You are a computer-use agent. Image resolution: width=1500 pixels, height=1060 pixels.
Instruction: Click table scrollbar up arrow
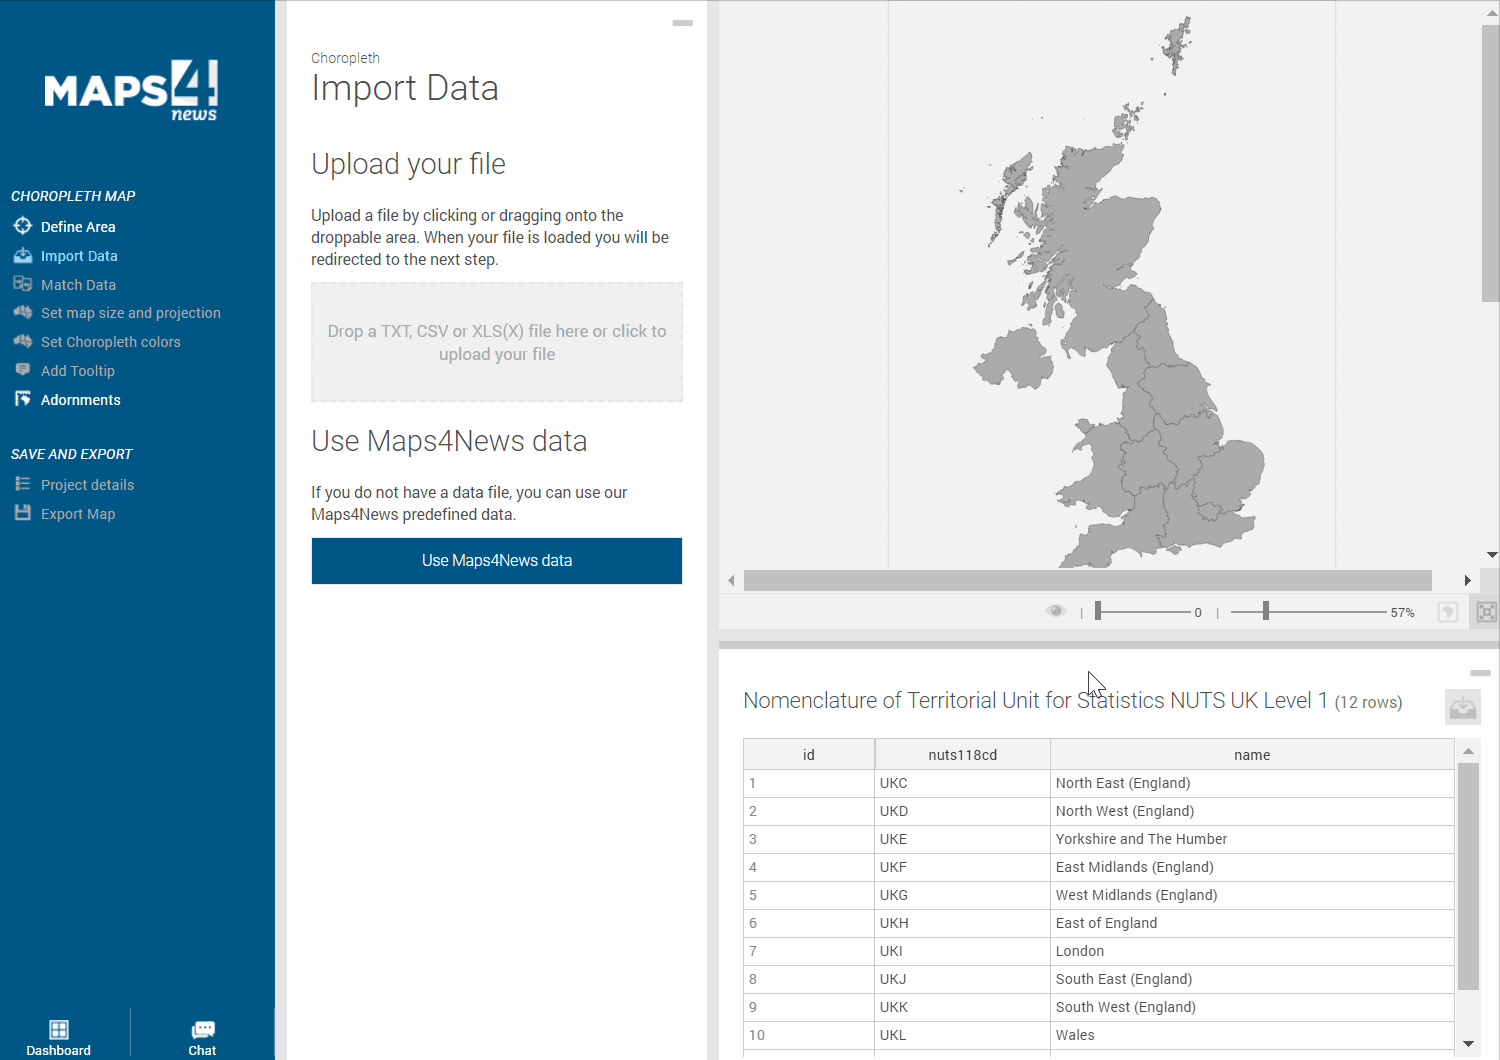1468,750
